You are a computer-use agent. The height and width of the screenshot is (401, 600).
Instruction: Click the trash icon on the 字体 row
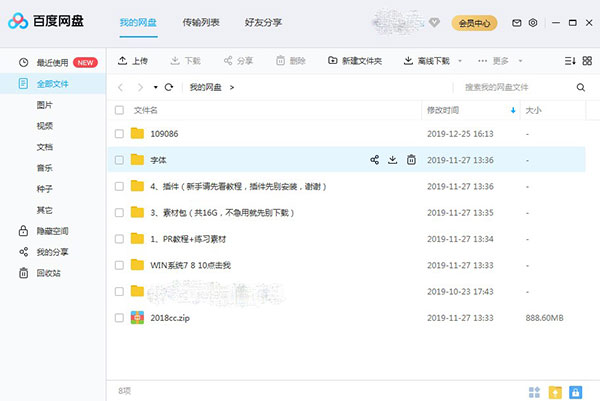(x=411, y=160)
